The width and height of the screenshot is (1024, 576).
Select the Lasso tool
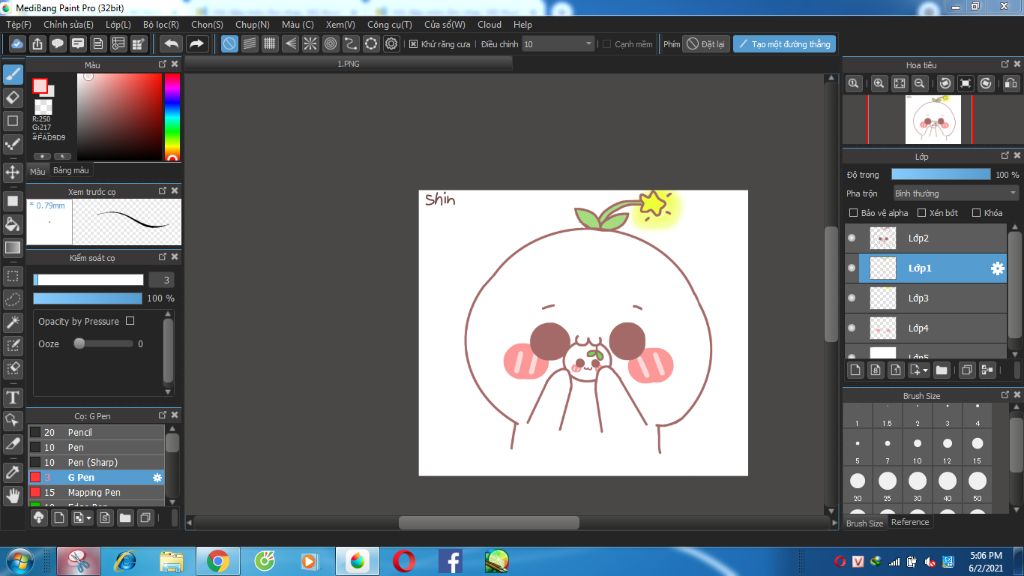point(13,299)
